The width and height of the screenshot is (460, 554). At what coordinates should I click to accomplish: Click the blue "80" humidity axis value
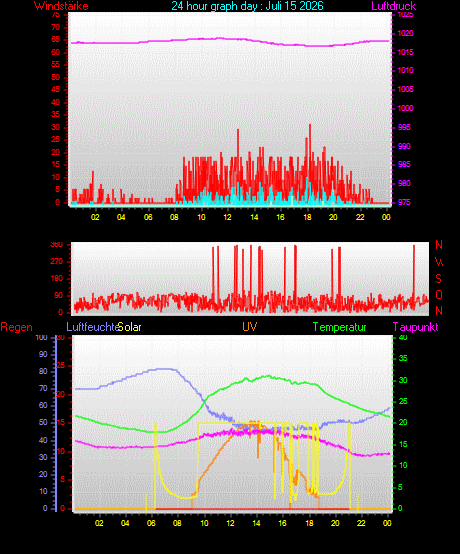(x=43, y=371)
